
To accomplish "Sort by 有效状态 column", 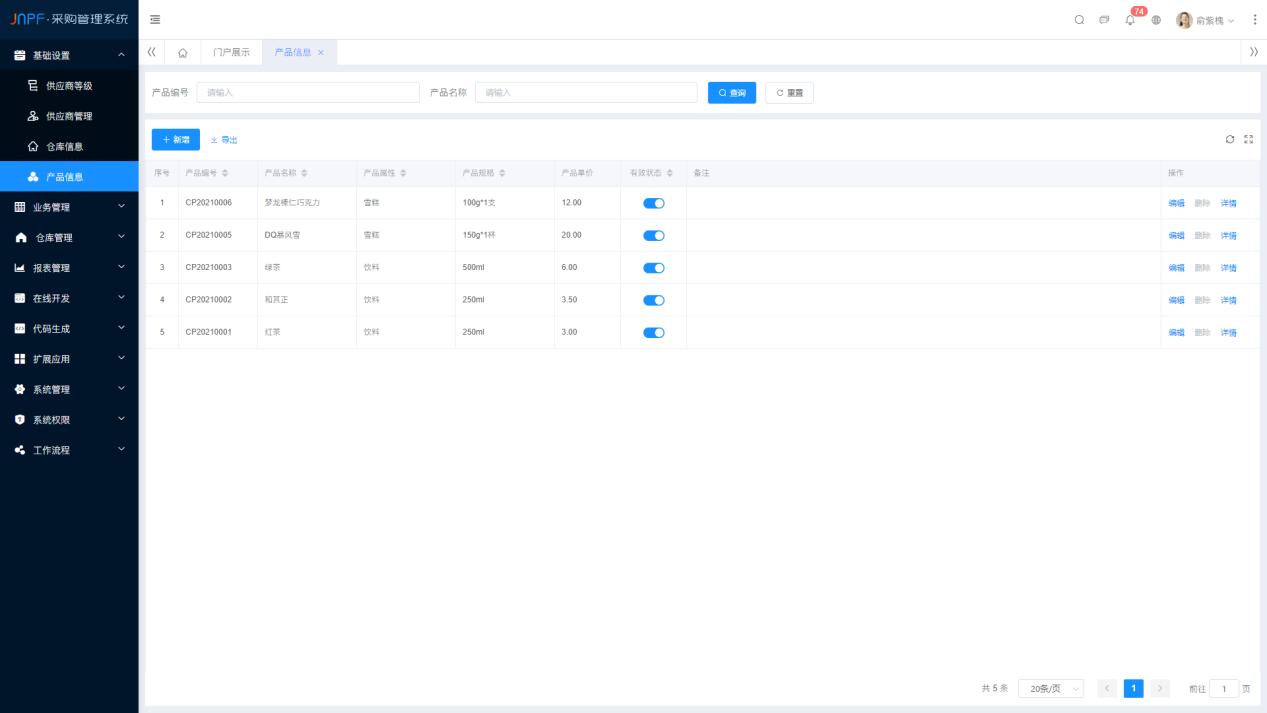I will [x=670, y=174].
